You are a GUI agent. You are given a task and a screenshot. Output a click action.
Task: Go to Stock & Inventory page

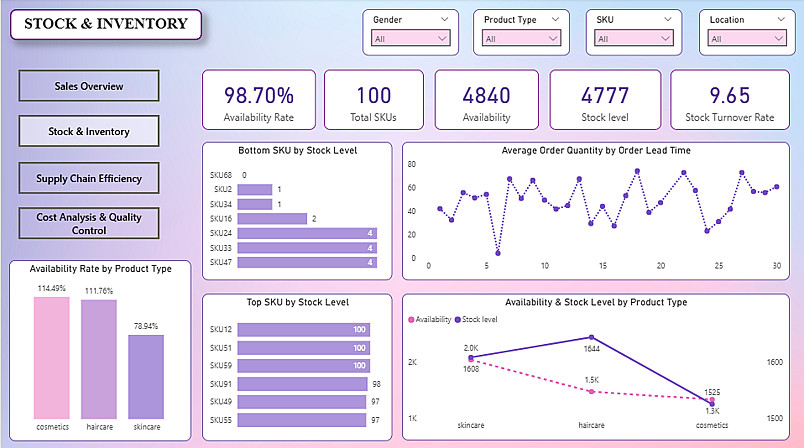(x=89, y=131)
